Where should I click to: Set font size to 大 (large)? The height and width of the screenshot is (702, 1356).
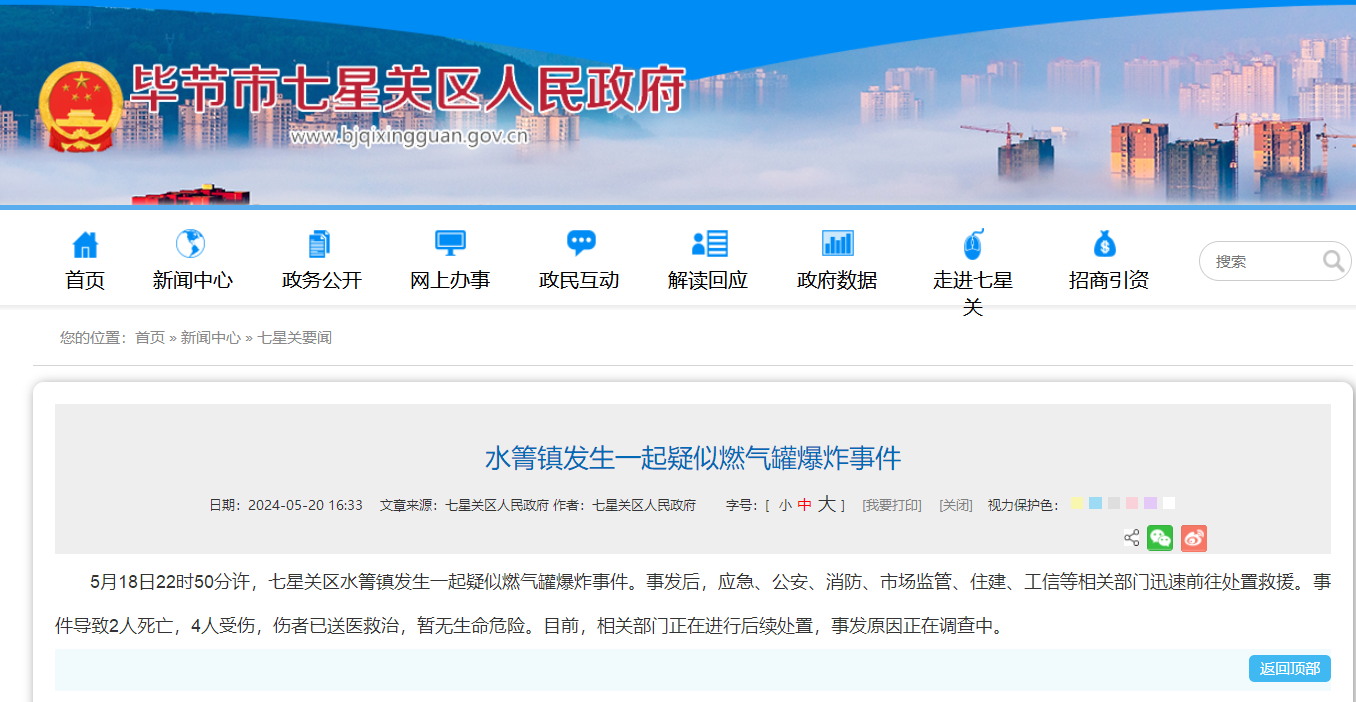[x=826, y=505]
